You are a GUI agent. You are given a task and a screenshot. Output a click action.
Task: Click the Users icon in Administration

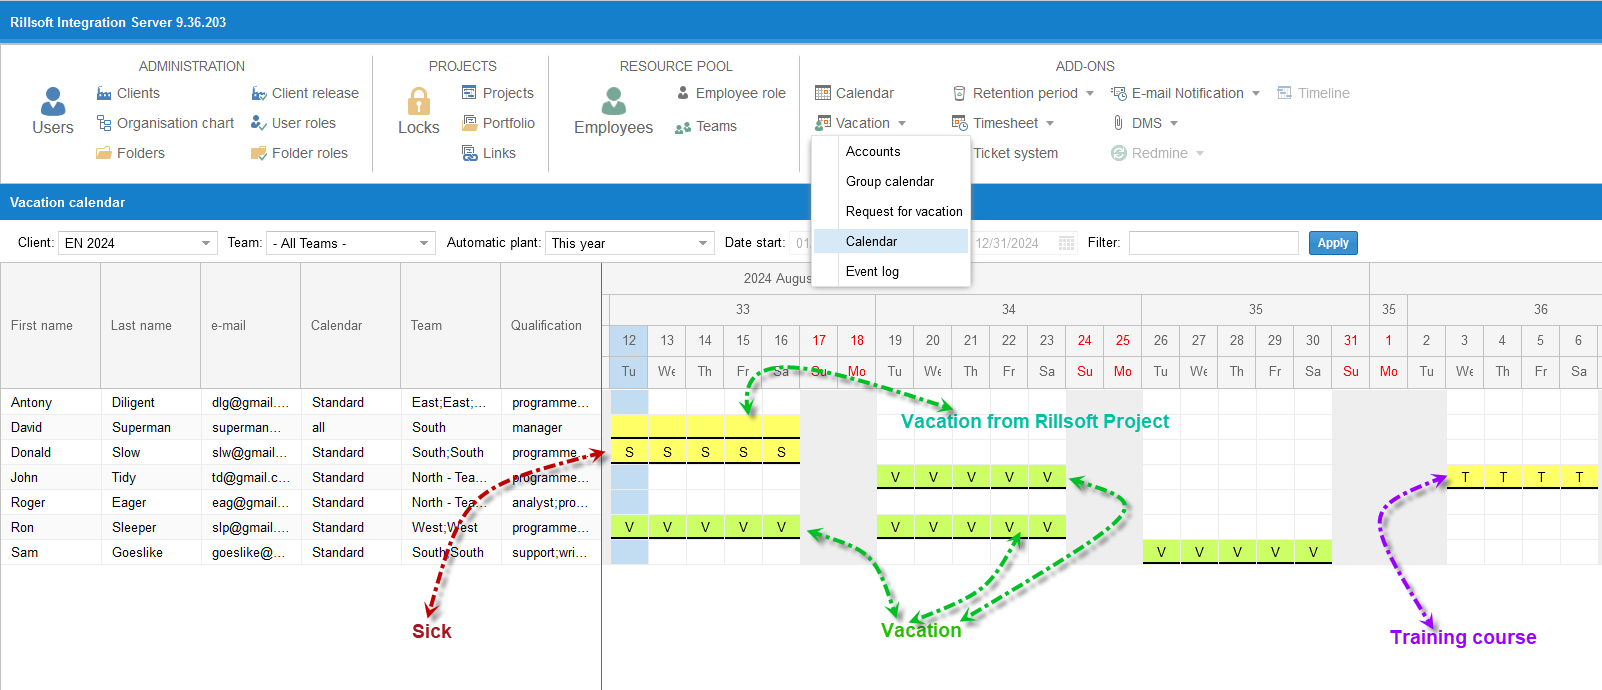tap(52, 102)
